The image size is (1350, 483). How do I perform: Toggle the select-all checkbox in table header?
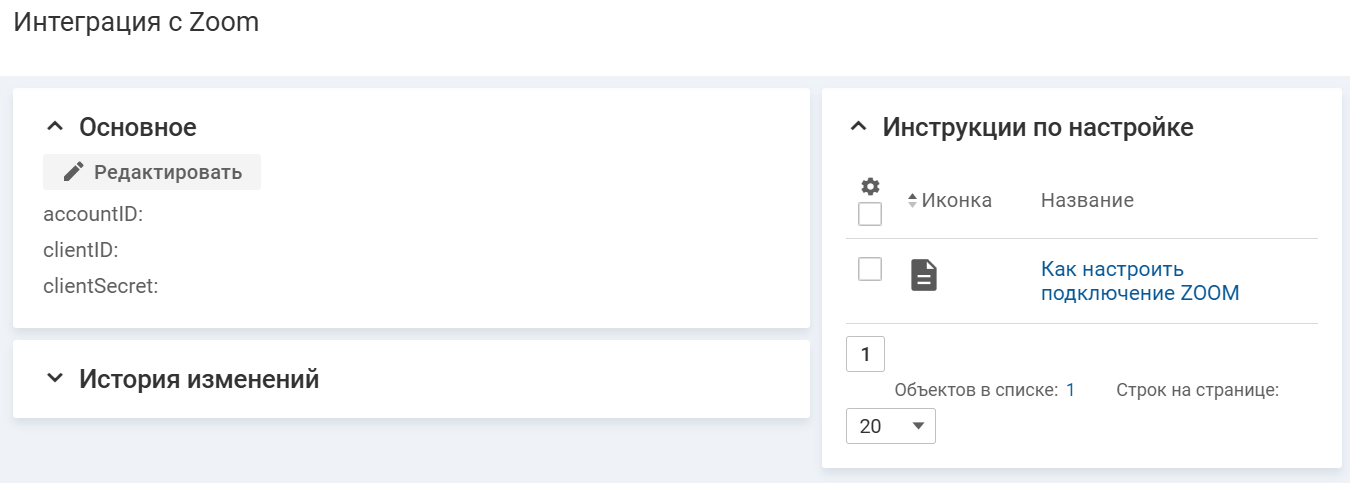point(870,214)
